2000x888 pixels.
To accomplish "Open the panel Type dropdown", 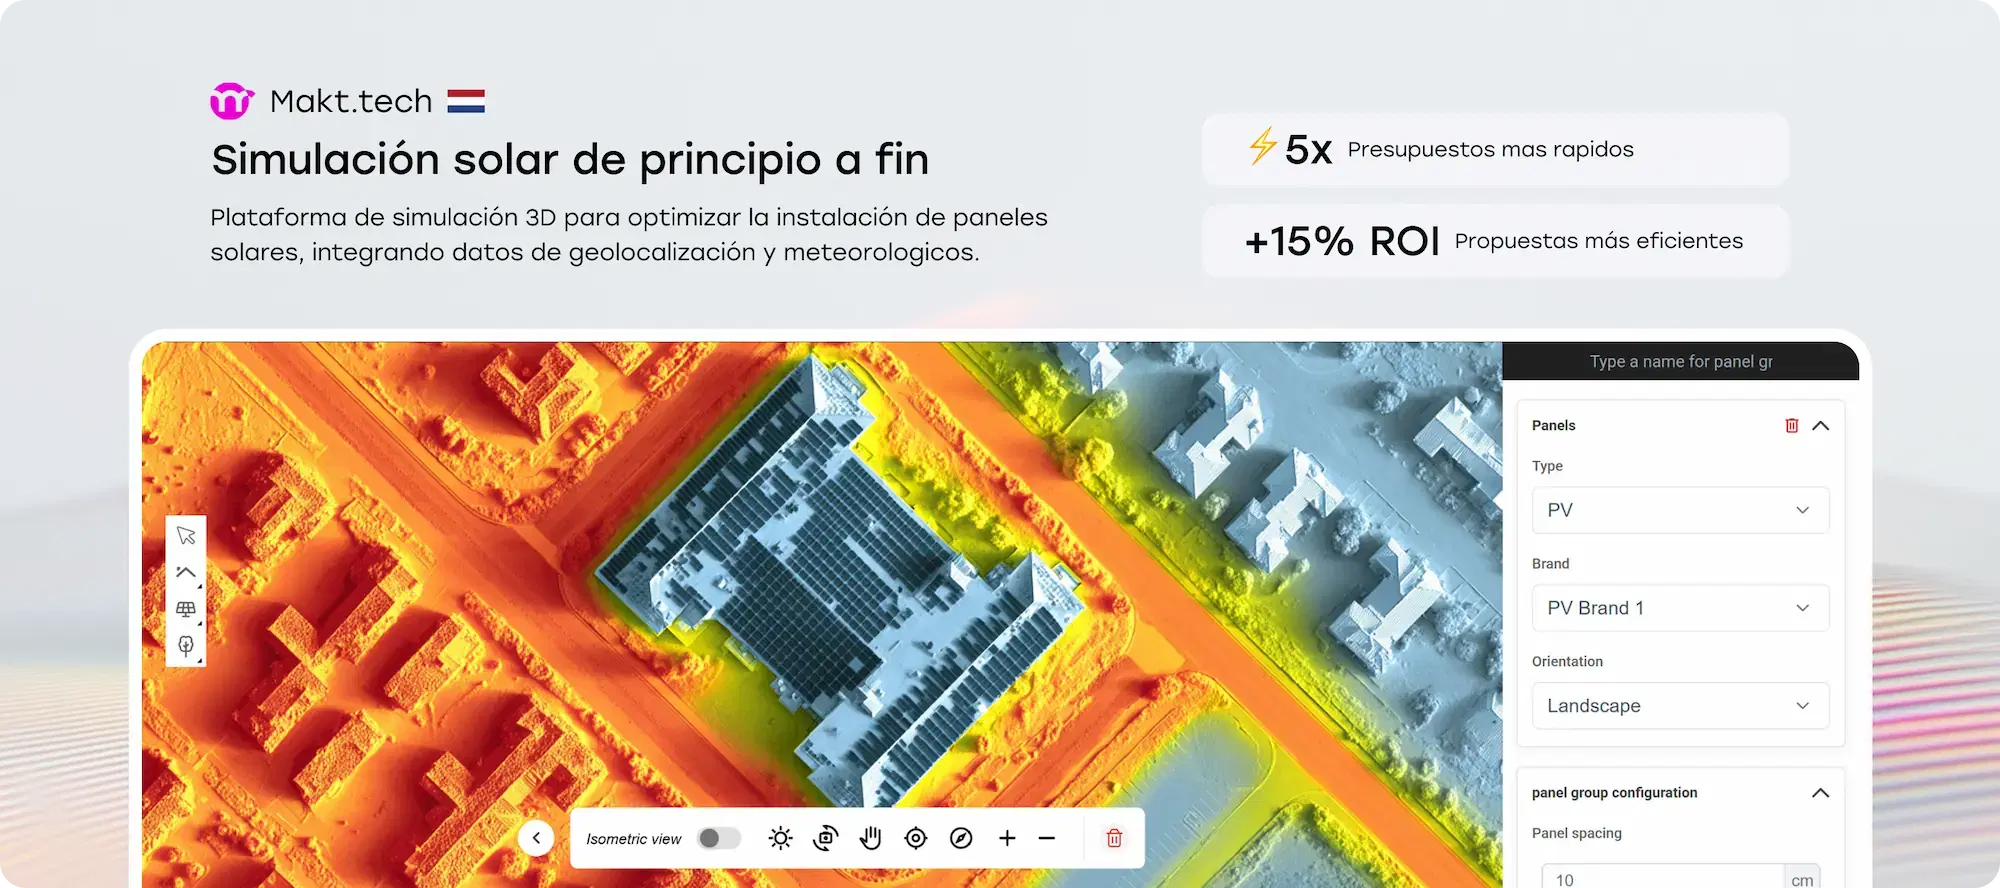I will tap(1680, 510).
